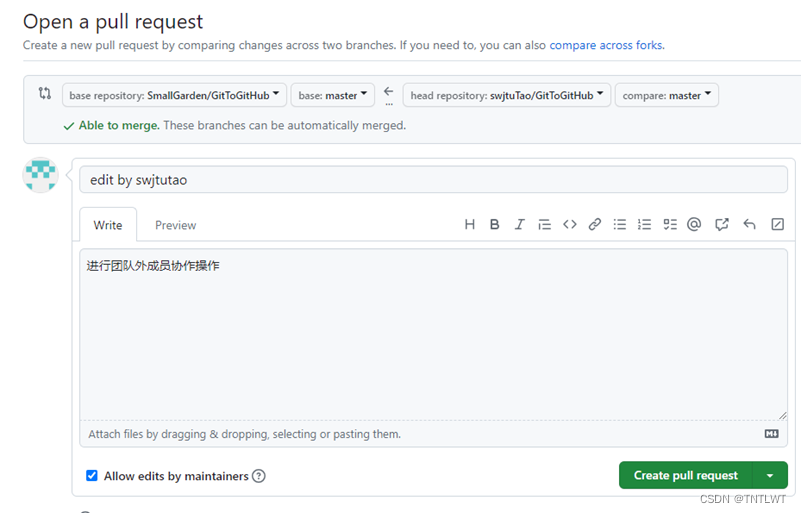Click Create pull request button
The image size is (801, 513).
pyautogui.click(x=686, y=476)
